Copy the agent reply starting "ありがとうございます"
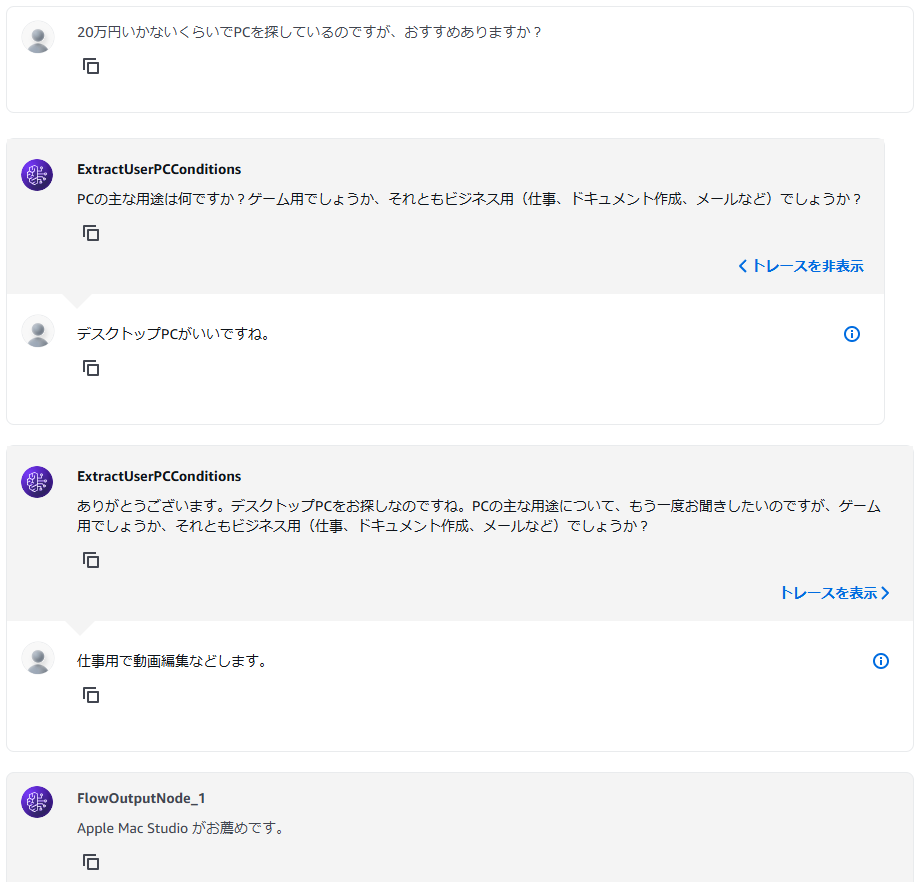Screen dimensions: 922x882 tap(91, 560)
